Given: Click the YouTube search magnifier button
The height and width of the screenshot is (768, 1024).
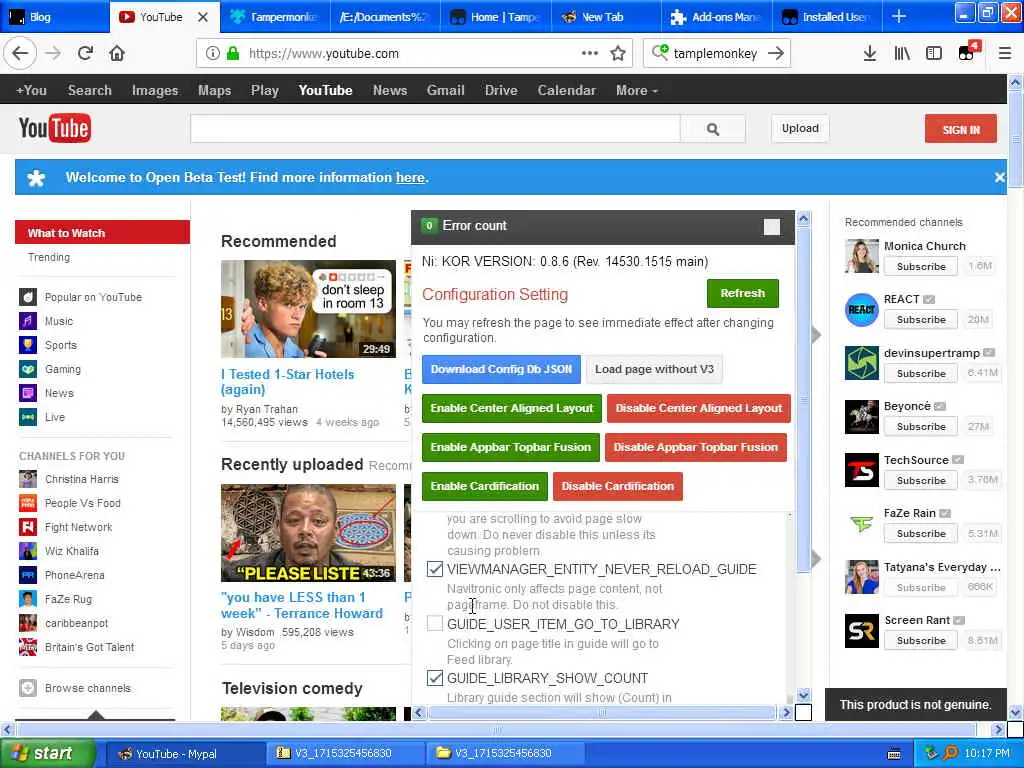Looking at the screenshot, I should pos(712,129).
